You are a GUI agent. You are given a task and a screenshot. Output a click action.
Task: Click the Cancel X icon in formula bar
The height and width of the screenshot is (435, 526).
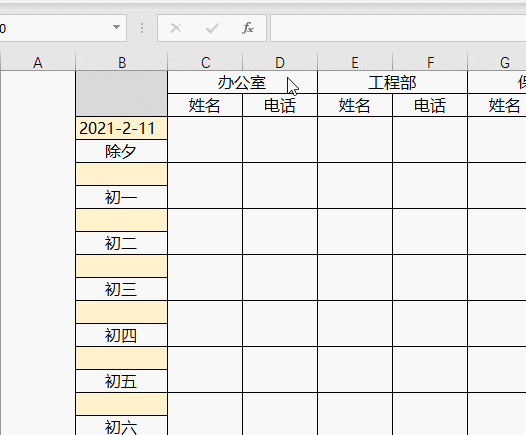point(176,28)
